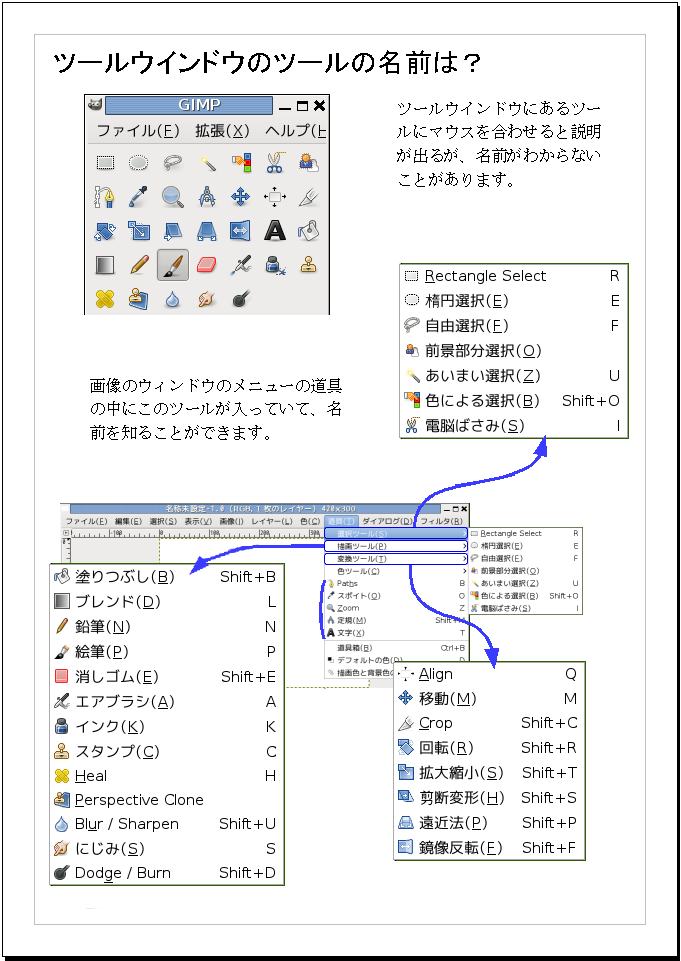Expand the 描画ツール(P) submenu

[x=396, y=546]
